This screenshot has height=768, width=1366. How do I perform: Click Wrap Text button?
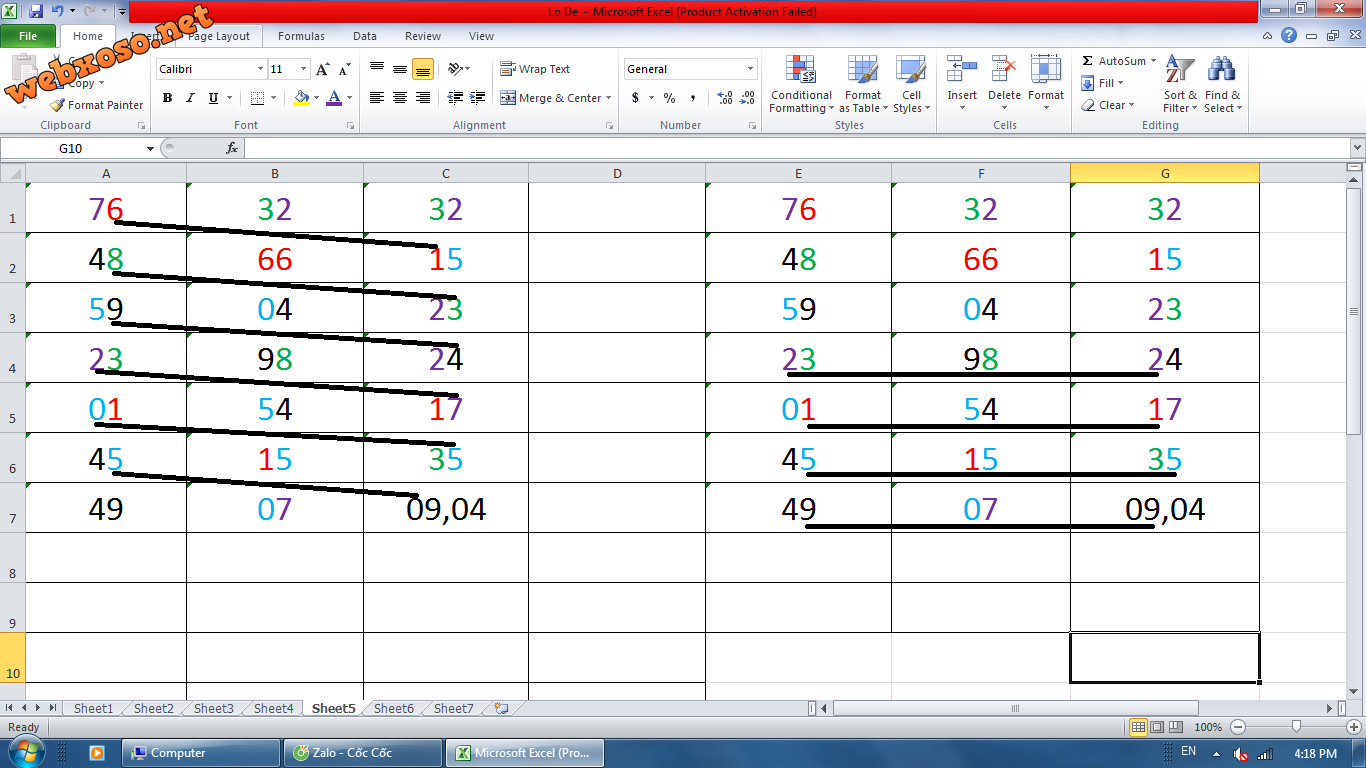[x=535, y=69]
